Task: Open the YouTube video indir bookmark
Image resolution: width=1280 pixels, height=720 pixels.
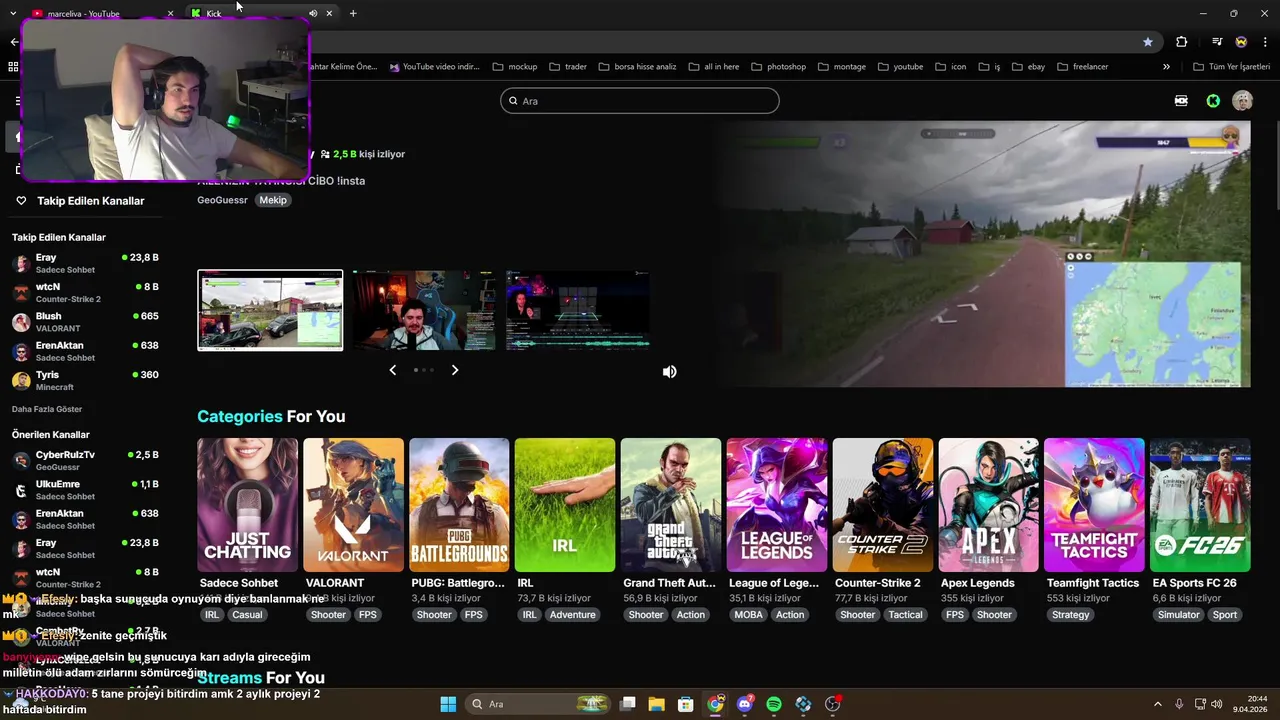Action: pyautogui.click(x=435, y=67)
